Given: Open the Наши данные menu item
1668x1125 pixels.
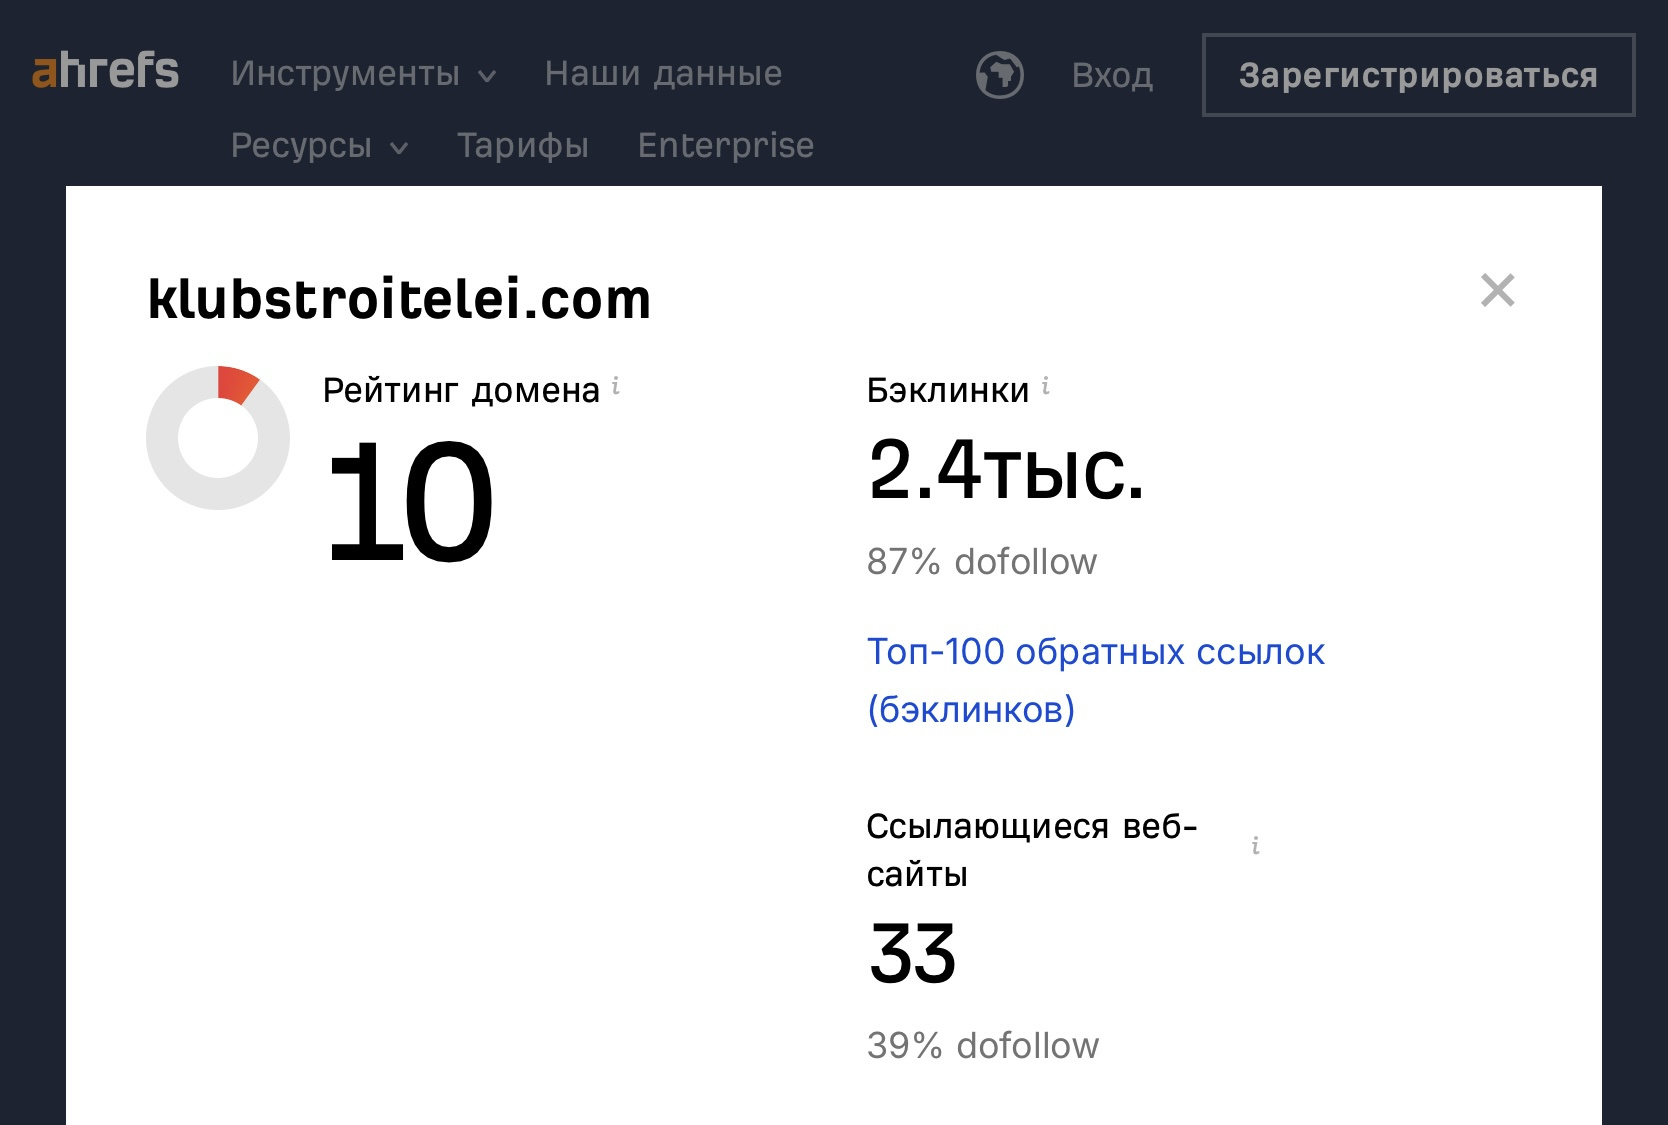Looking at the screenshot, I should [663, 74].
